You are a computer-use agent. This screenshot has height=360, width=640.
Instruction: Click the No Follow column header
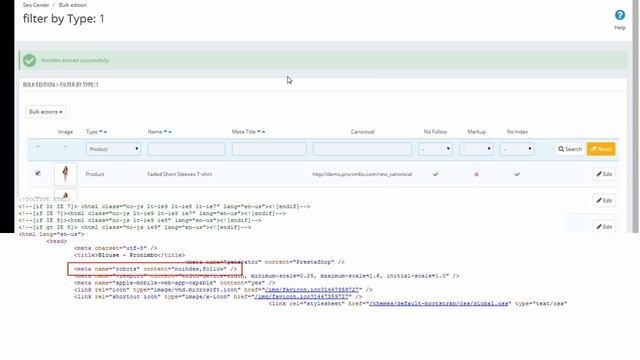(435, 132)
